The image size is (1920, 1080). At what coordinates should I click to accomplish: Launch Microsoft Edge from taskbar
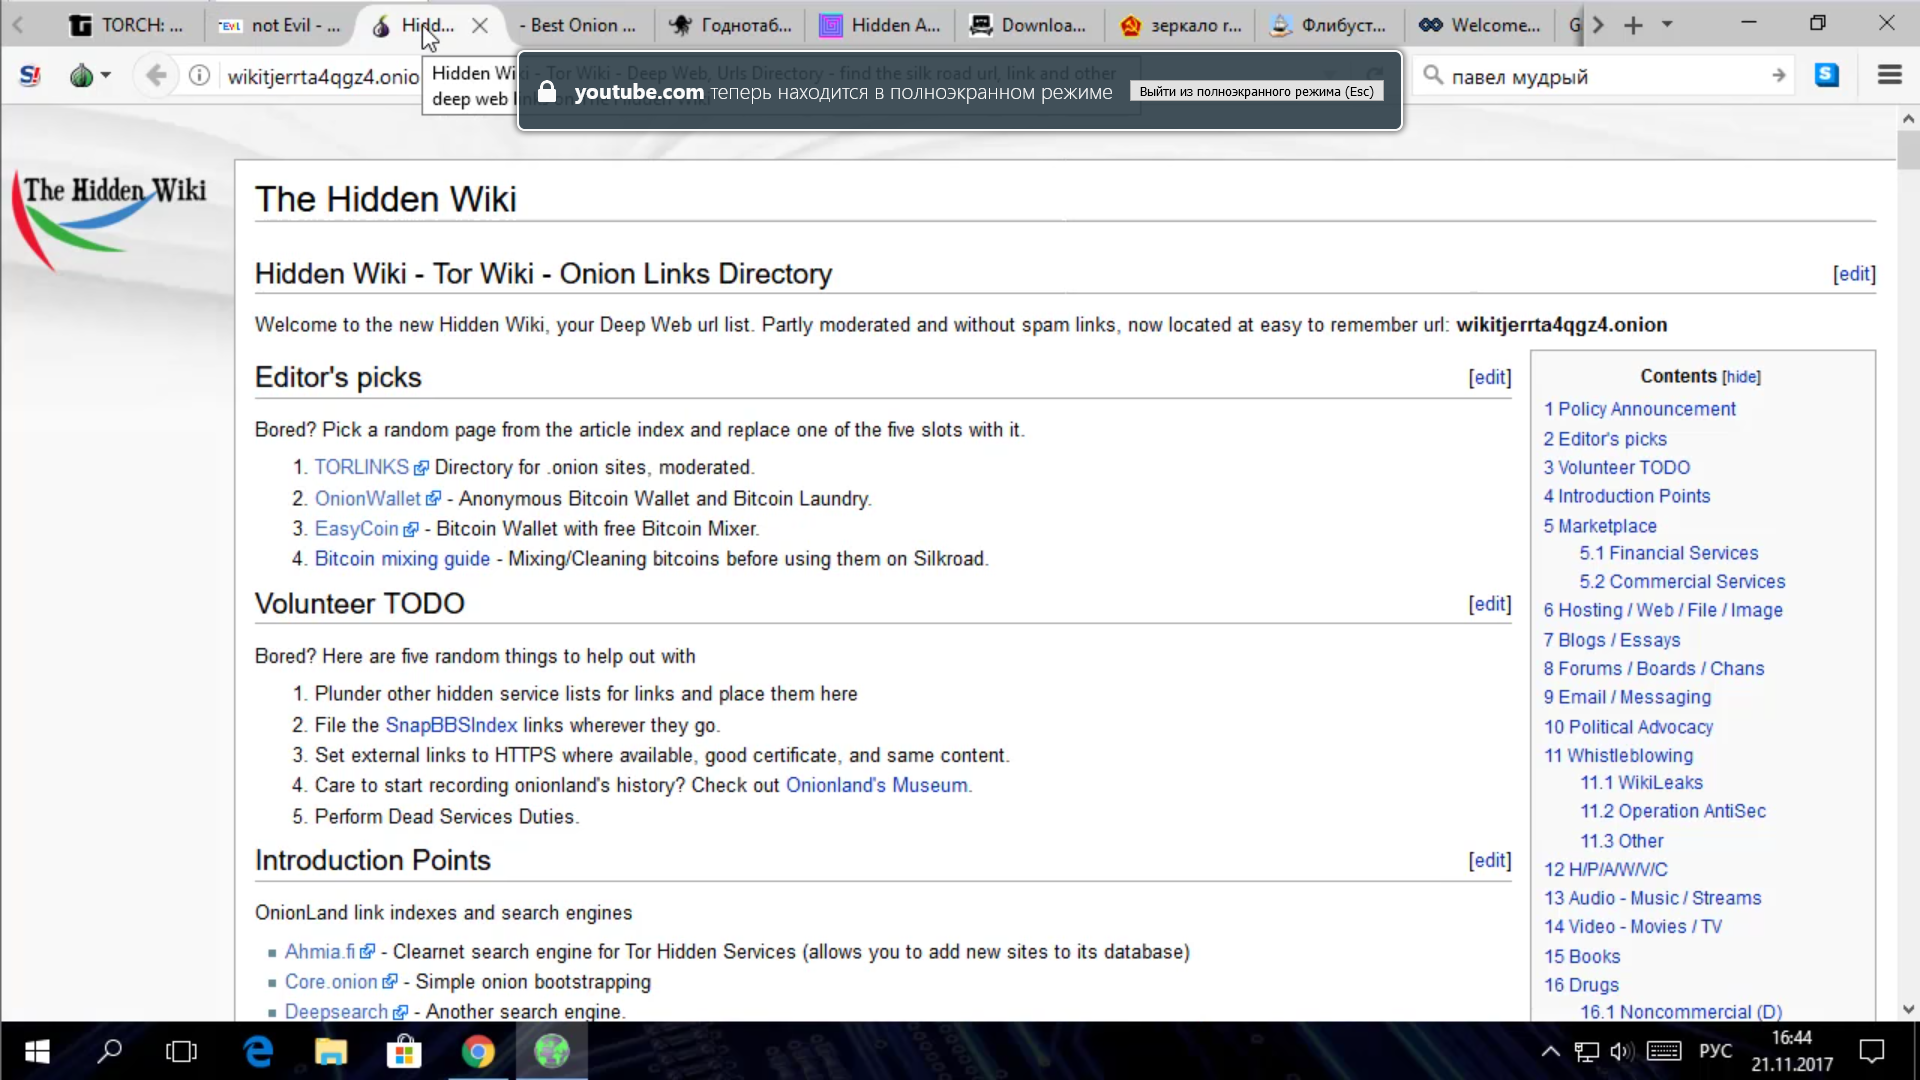click(x=258, y=1051)
